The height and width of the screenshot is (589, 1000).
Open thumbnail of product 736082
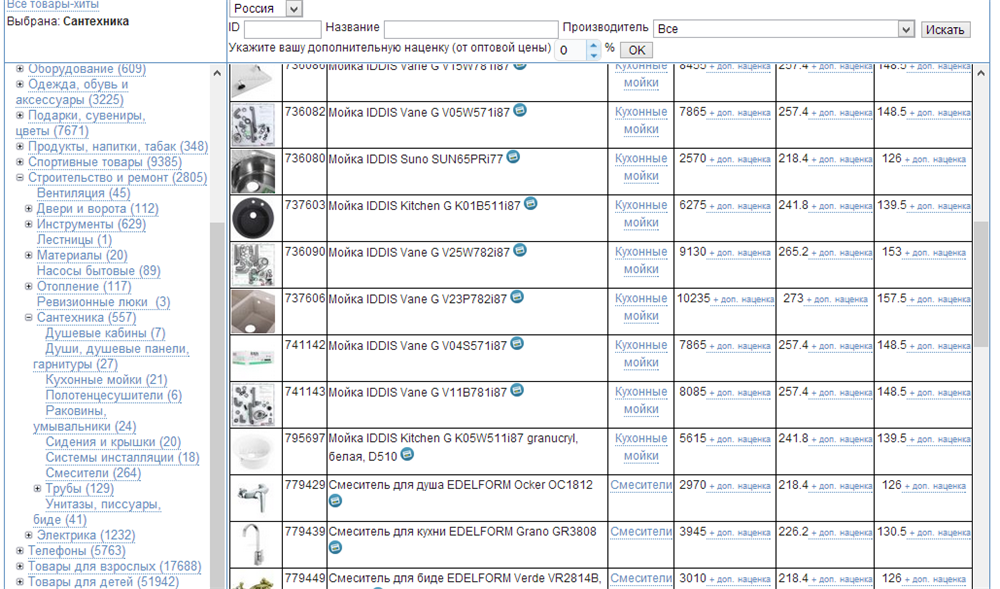point(253,125)
